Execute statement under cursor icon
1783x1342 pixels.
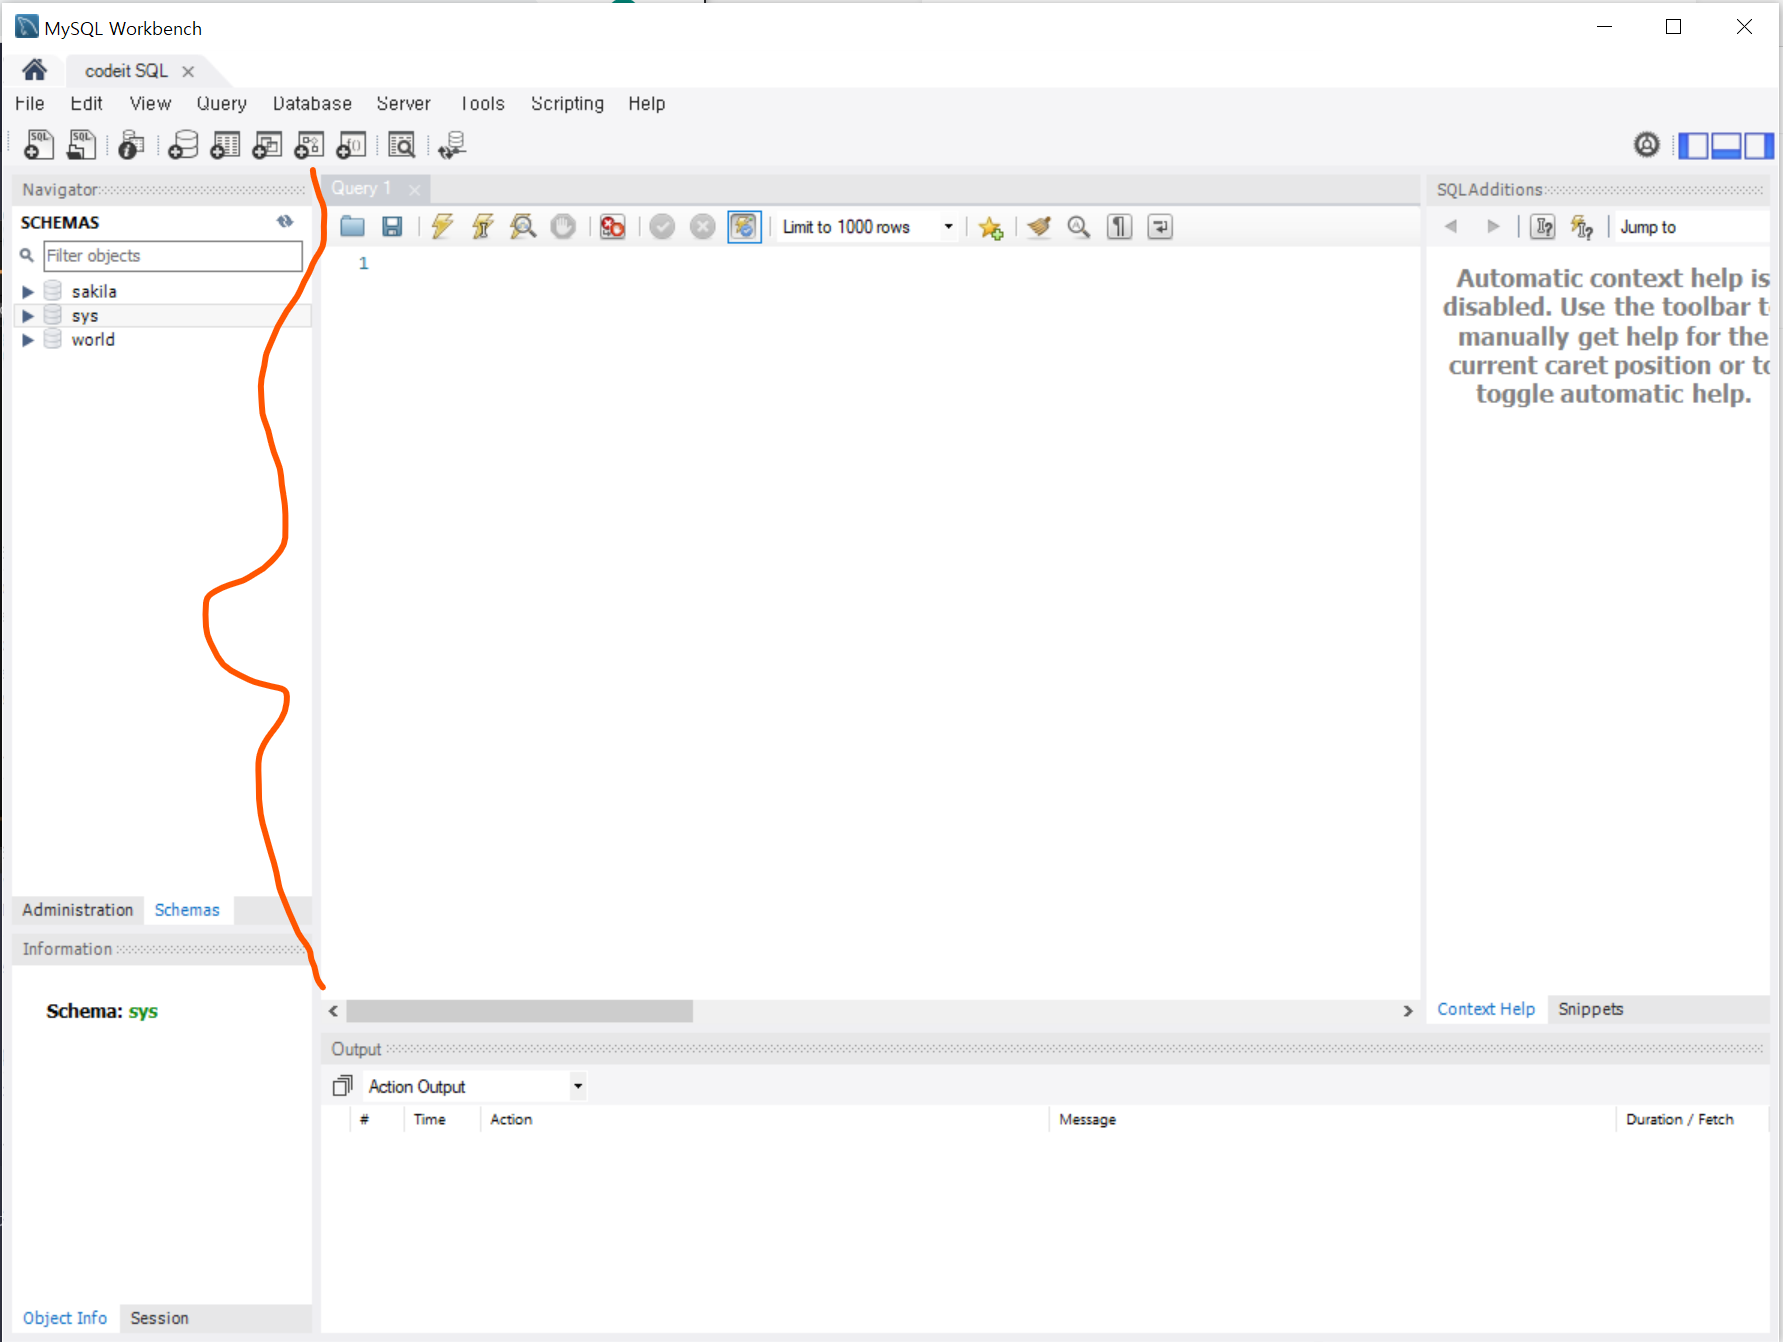pyautogui.click(x=483, y=227)
